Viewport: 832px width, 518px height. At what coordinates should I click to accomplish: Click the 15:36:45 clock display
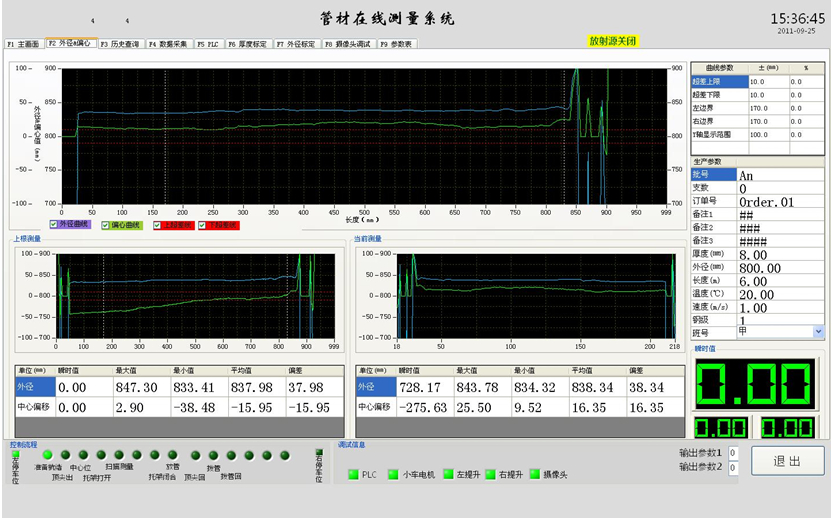click(x=798, y=19)
